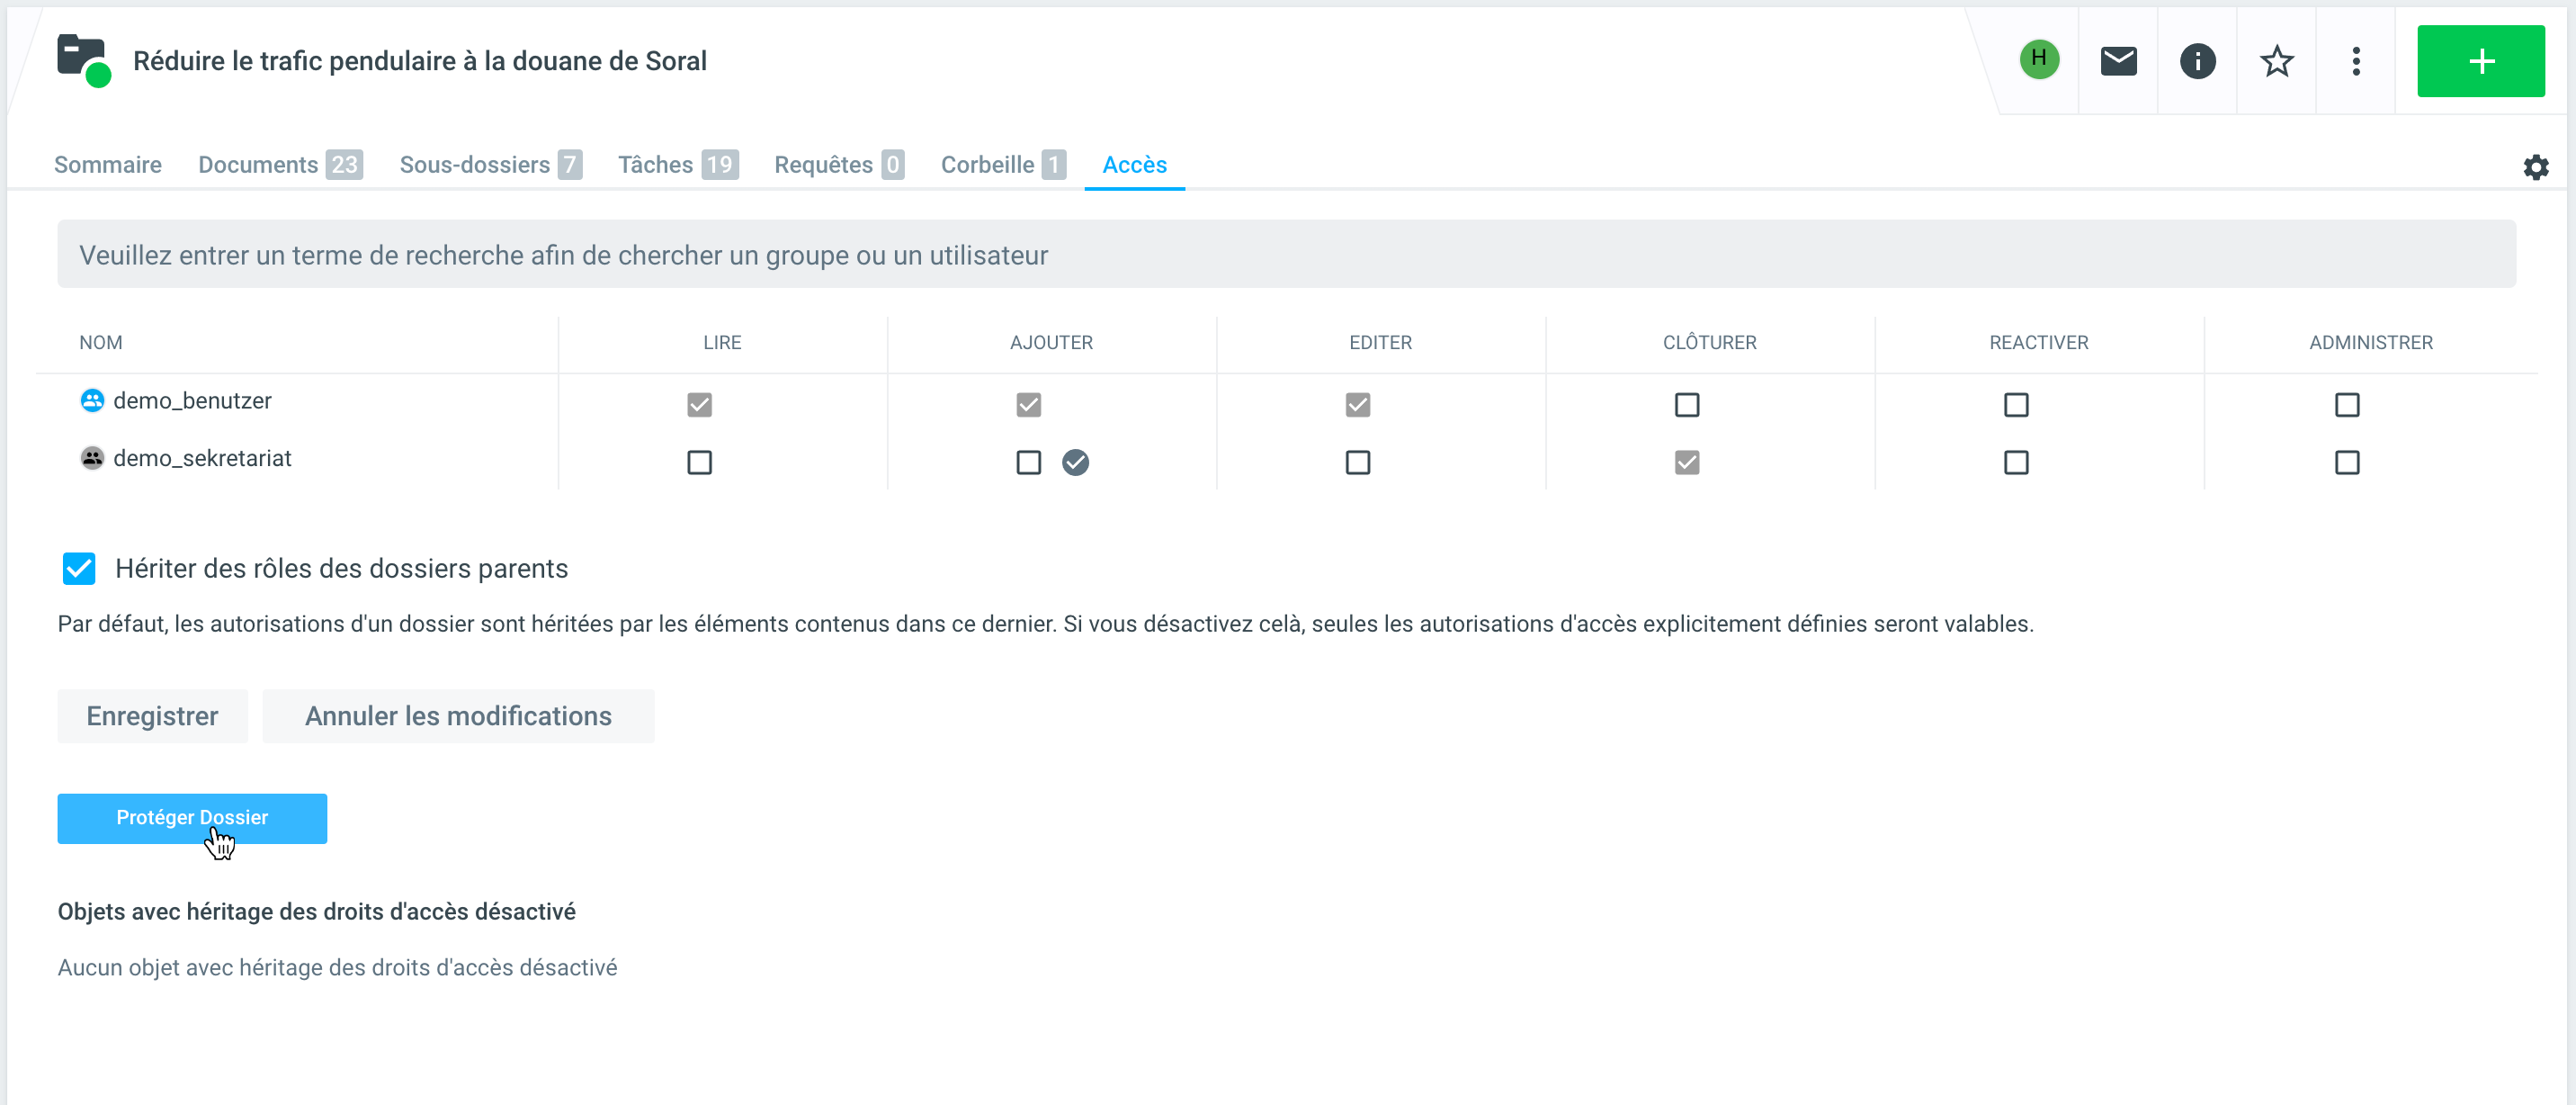This screenshot has height=1105, width=2576.
Task: Uncheck Hériter des rôles des dossiers parents
Action: coord(79,568)
